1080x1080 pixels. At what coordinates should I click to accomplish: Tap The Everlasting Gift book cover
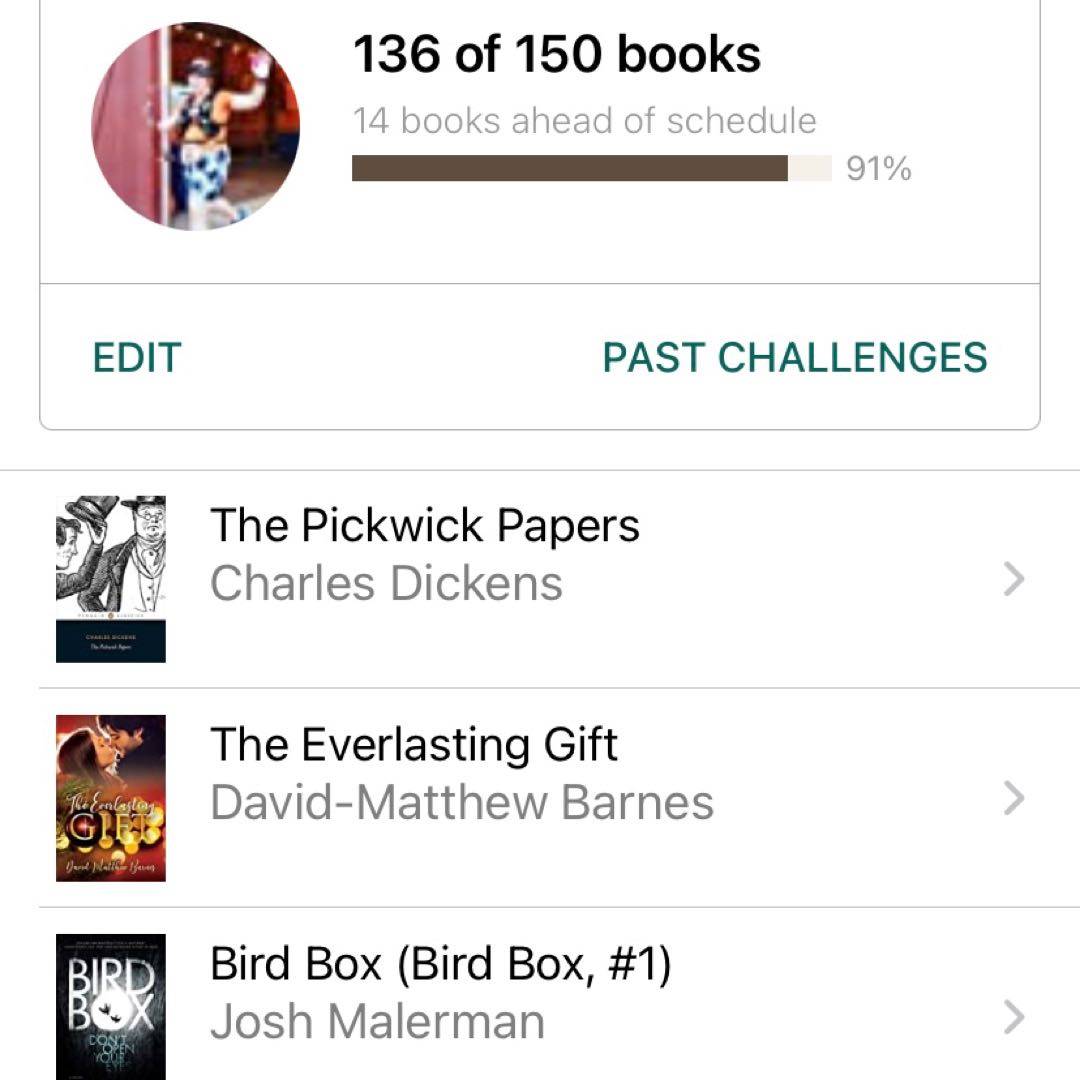pyautogui.click(x=111, y=798)
